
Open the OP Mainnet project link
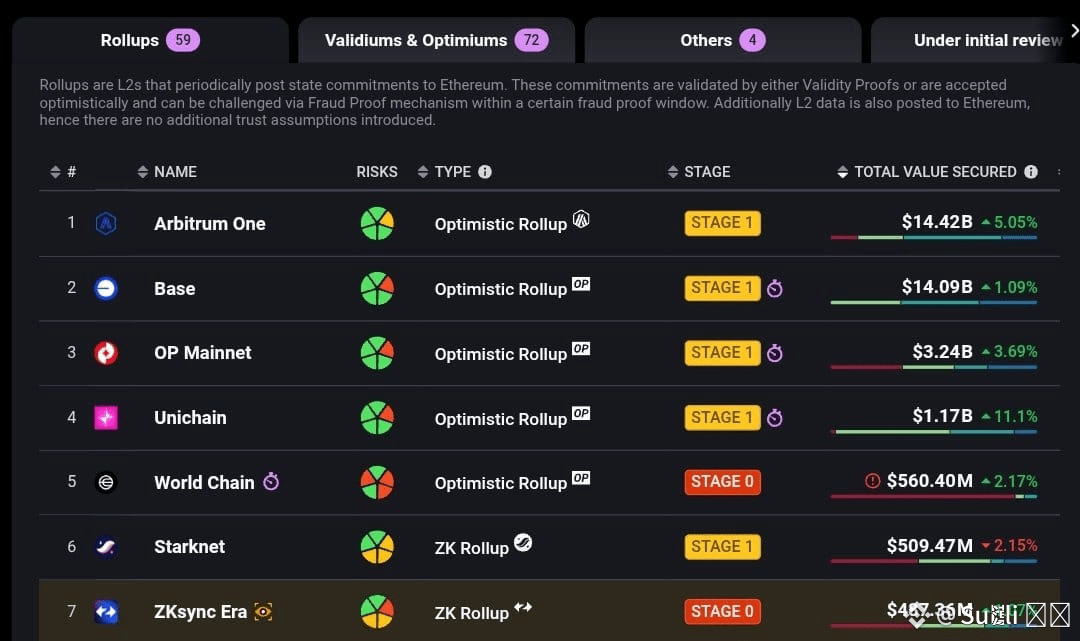[202, 353]
